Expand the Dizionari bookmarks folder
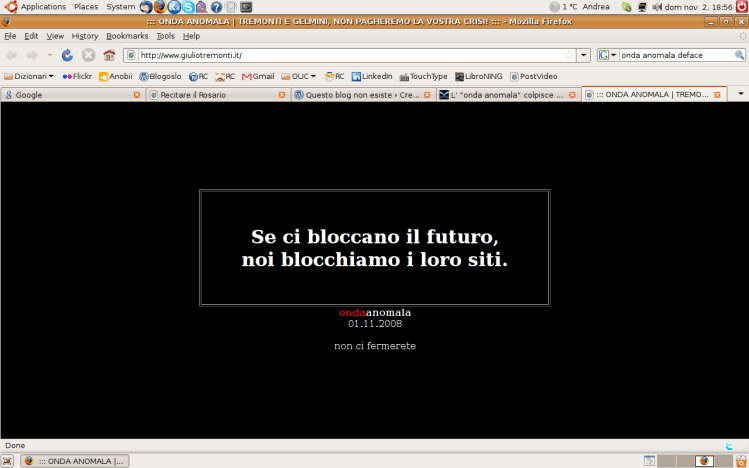This screenshot has height=468, width=749. [x=29, y=76]
